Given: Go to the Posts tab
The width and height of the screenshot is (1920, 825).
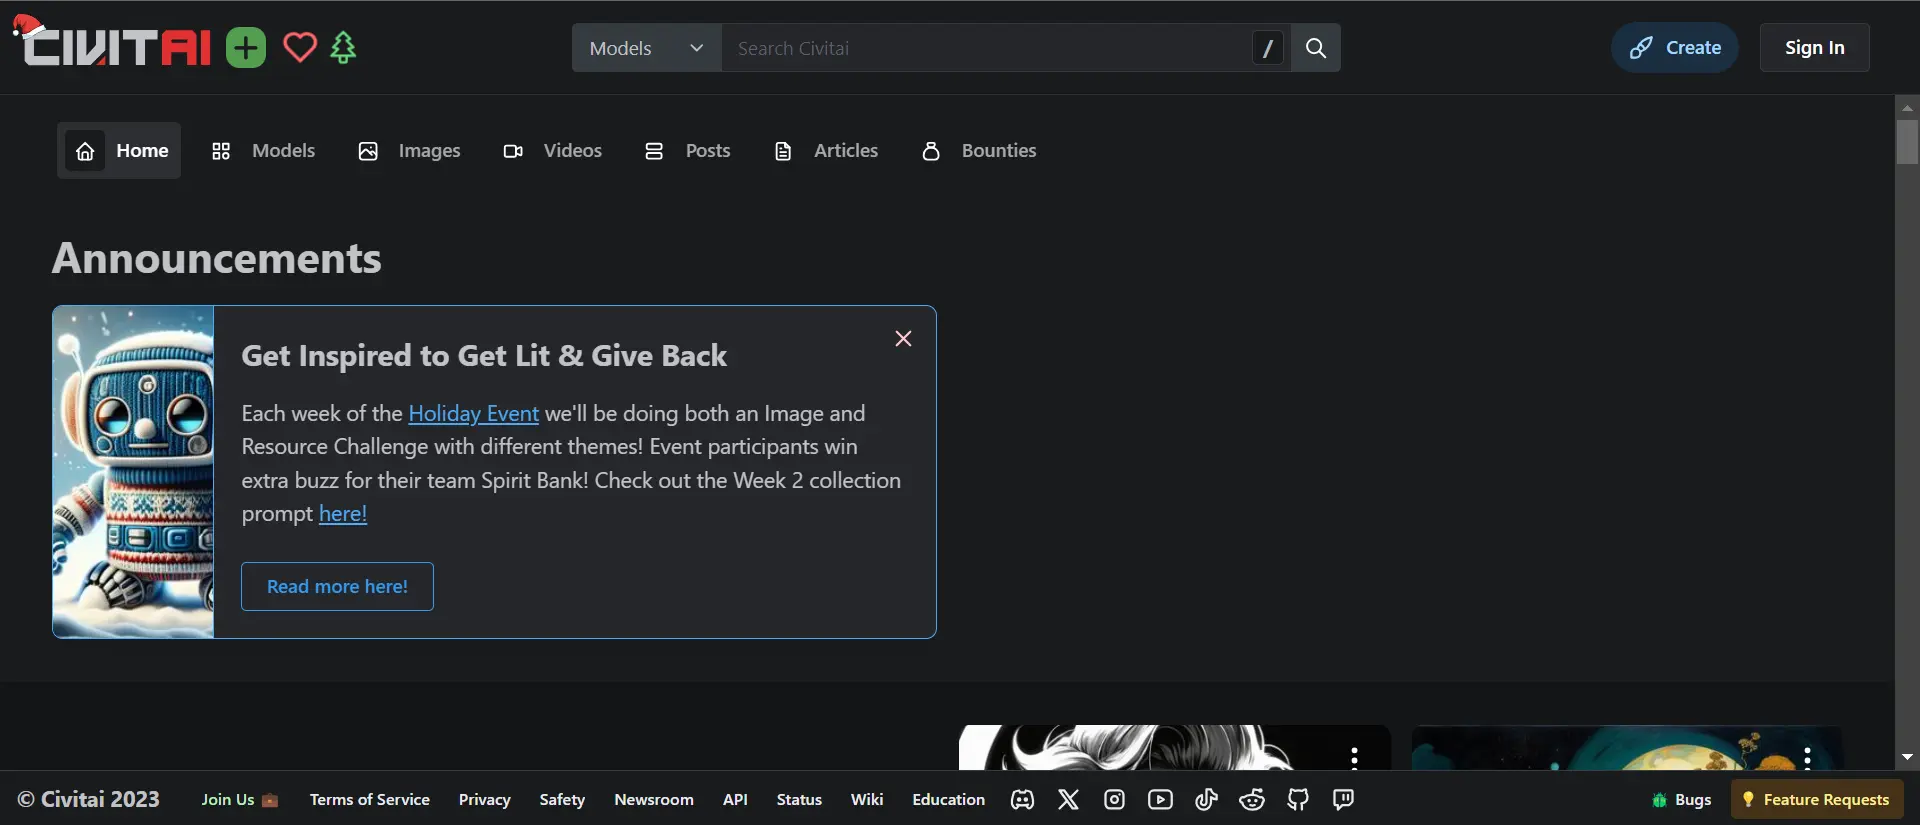Looking at the screenshot, I should (x=687, y=150).
